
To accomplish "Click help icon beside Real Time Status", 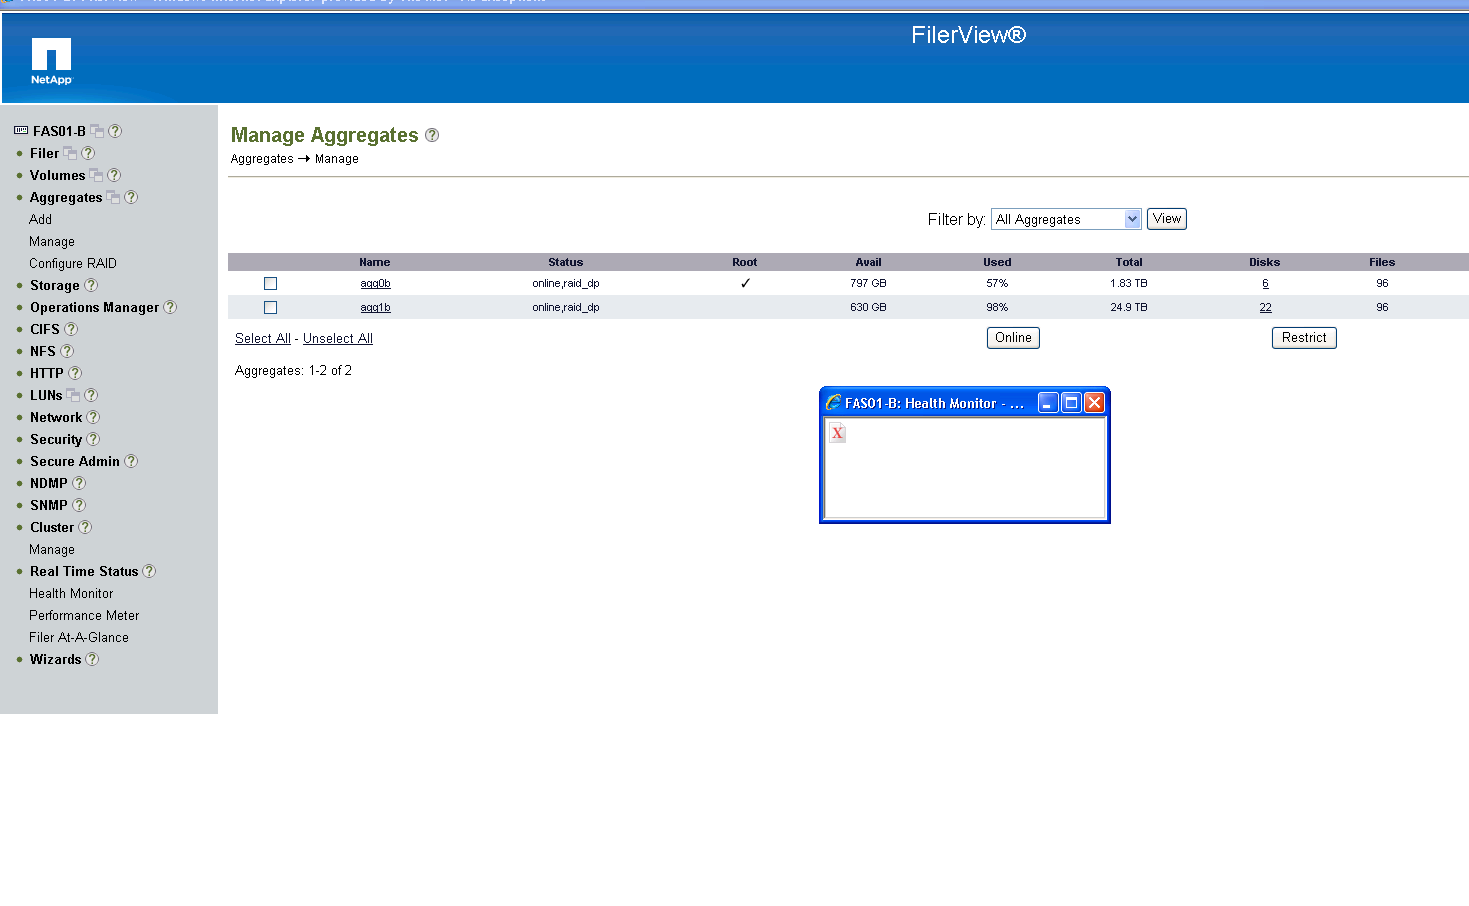I will (149, 571).
